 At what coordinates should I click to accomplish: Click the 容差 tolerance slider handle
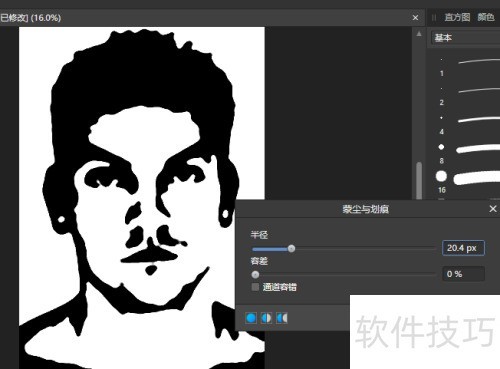(x=255, y=275)
